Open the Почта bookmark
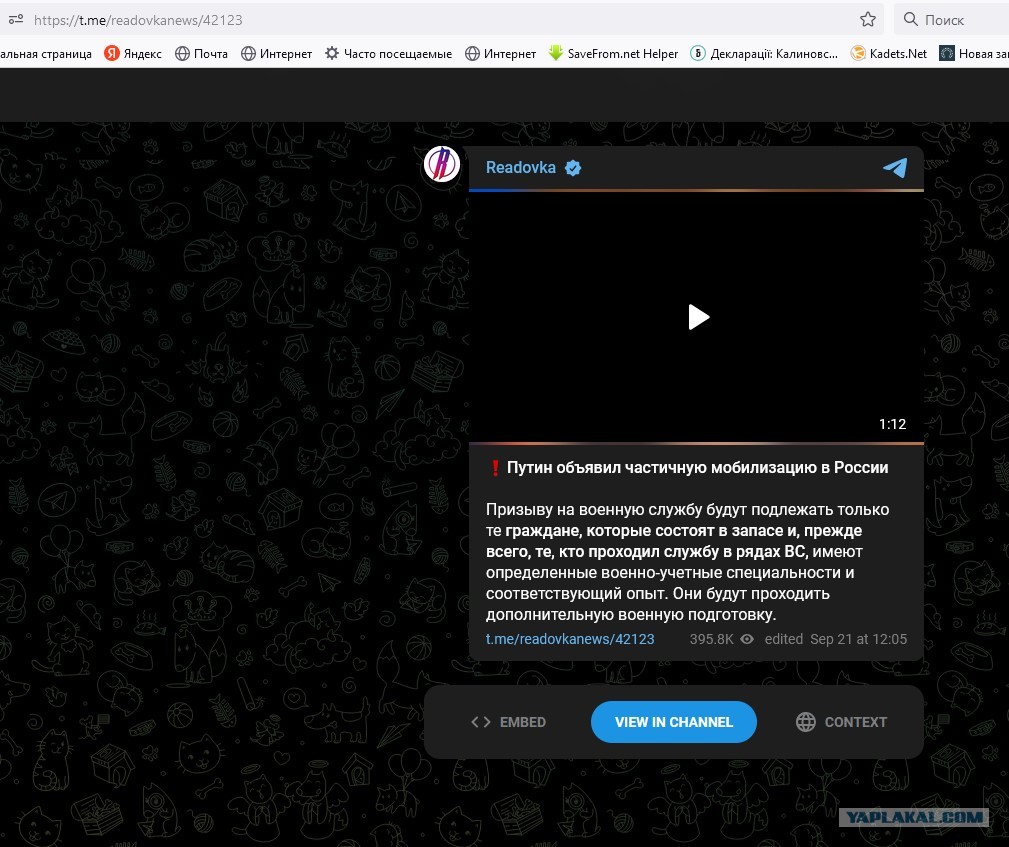This screenshot has width=1009, height=847. pyautogui.click(x=201, y=53)
